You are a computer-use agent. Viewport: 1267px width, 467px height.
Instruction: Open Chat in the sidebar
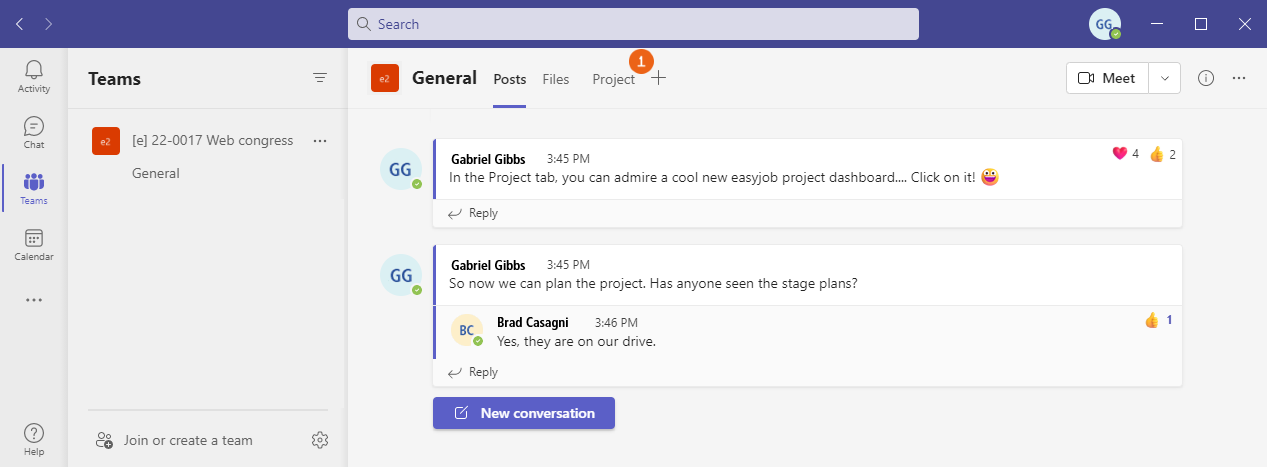pos(34,132)
